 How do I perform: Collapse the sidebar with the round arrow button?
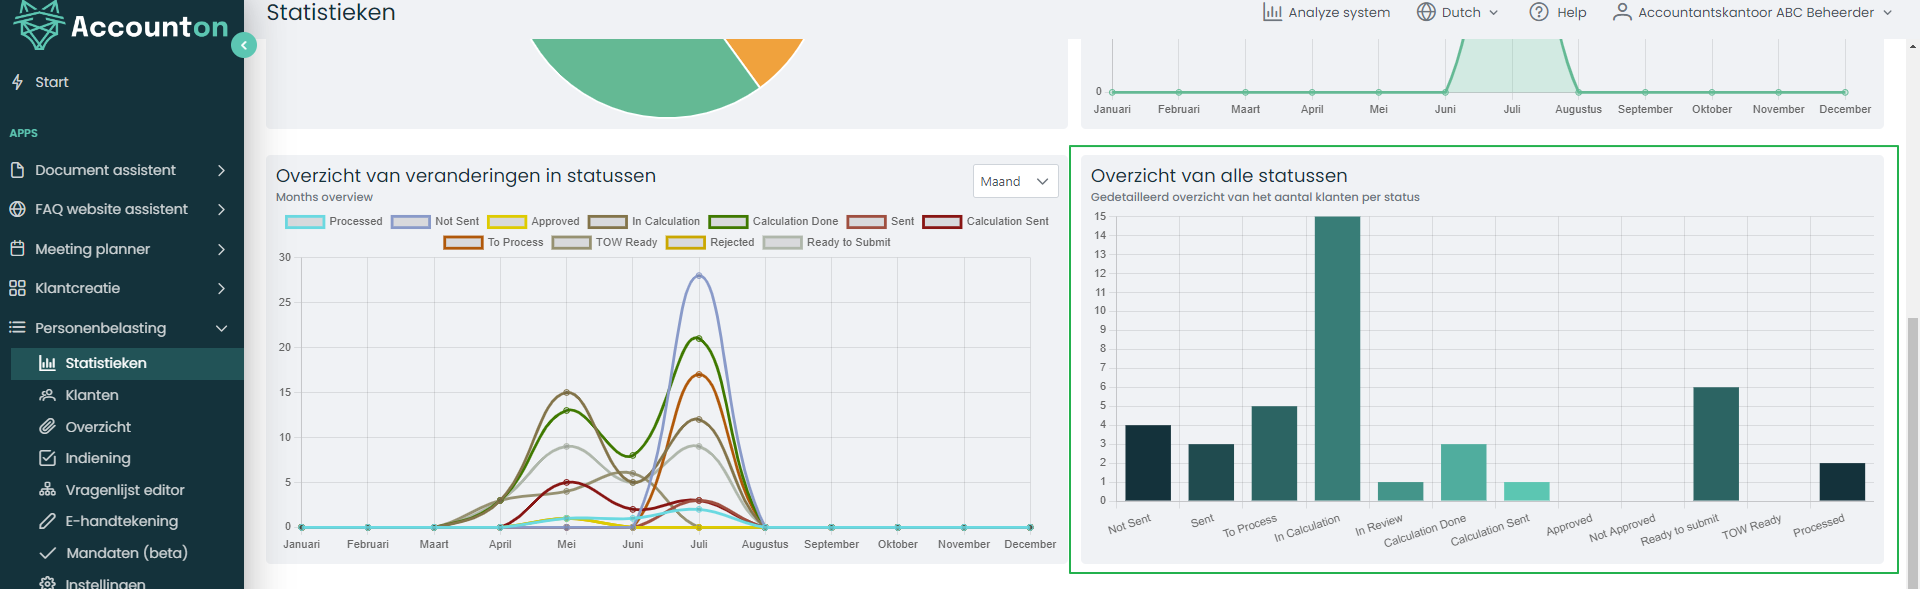(x=244, y=45)
